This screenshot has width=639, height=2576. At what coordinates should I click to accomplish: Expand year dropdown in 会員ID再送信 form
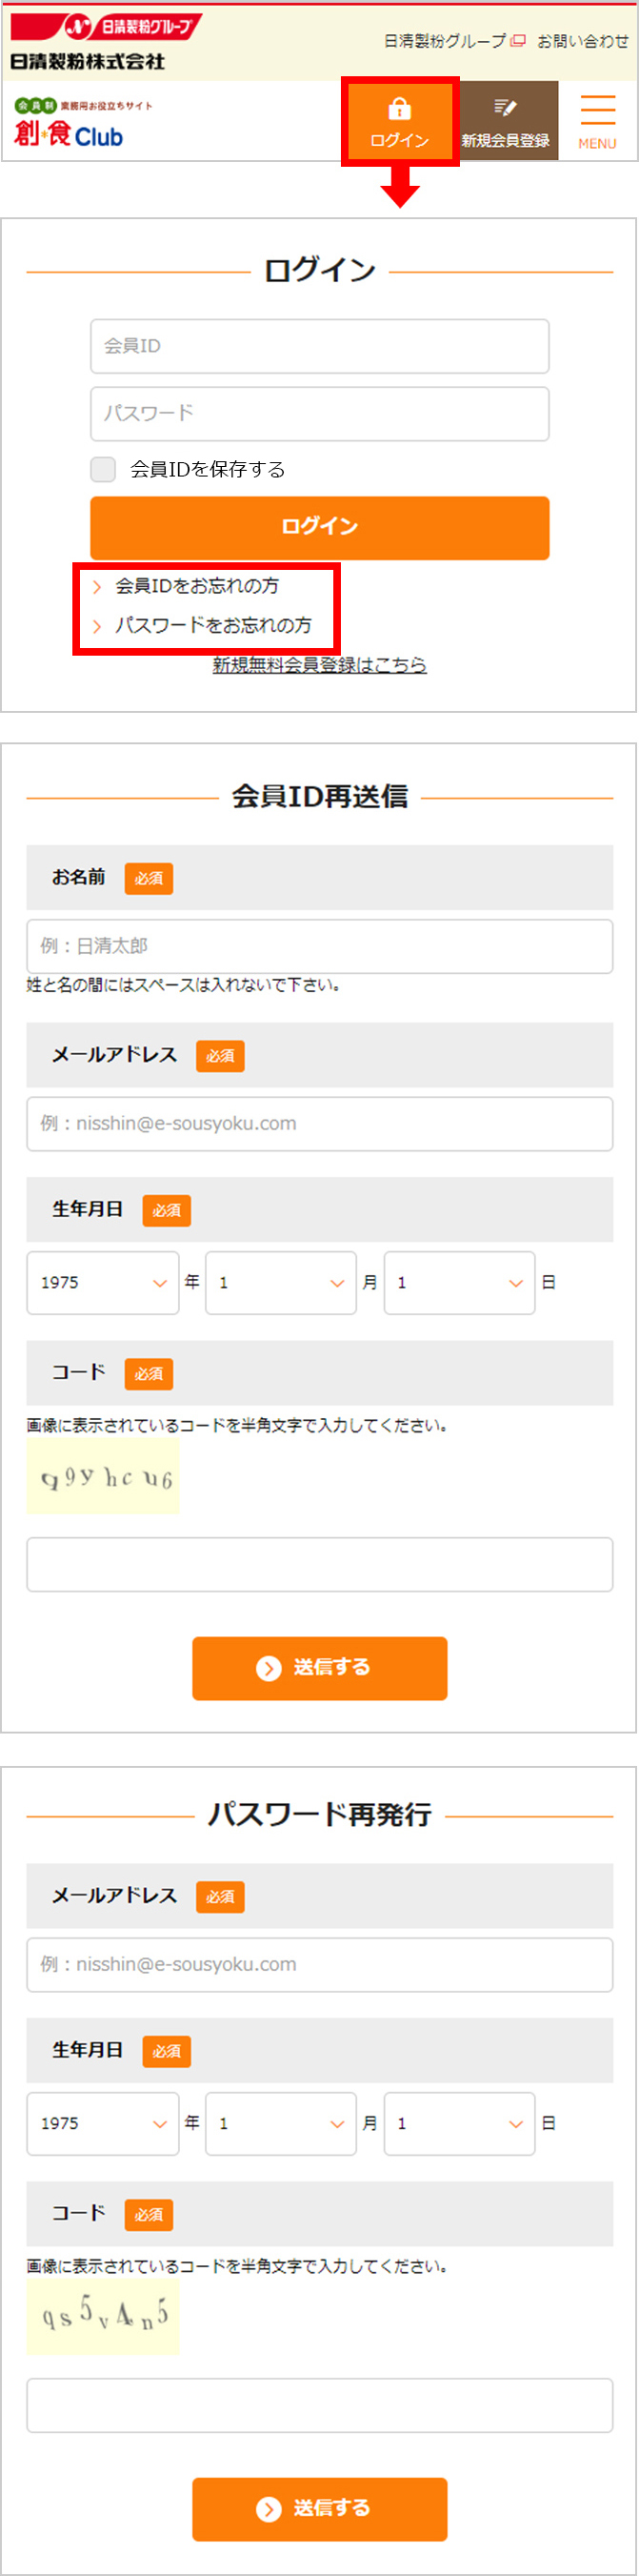[x=103, y=1283]
